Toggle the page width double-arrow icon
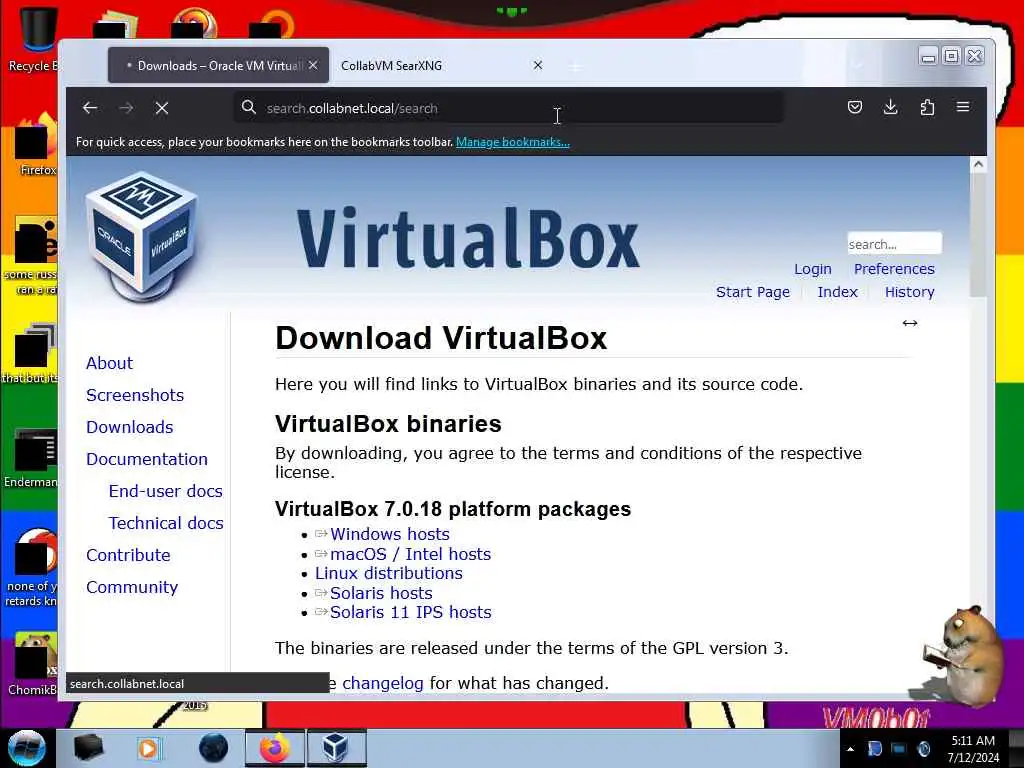1024x768 pixels. click(x=910, y=323)
